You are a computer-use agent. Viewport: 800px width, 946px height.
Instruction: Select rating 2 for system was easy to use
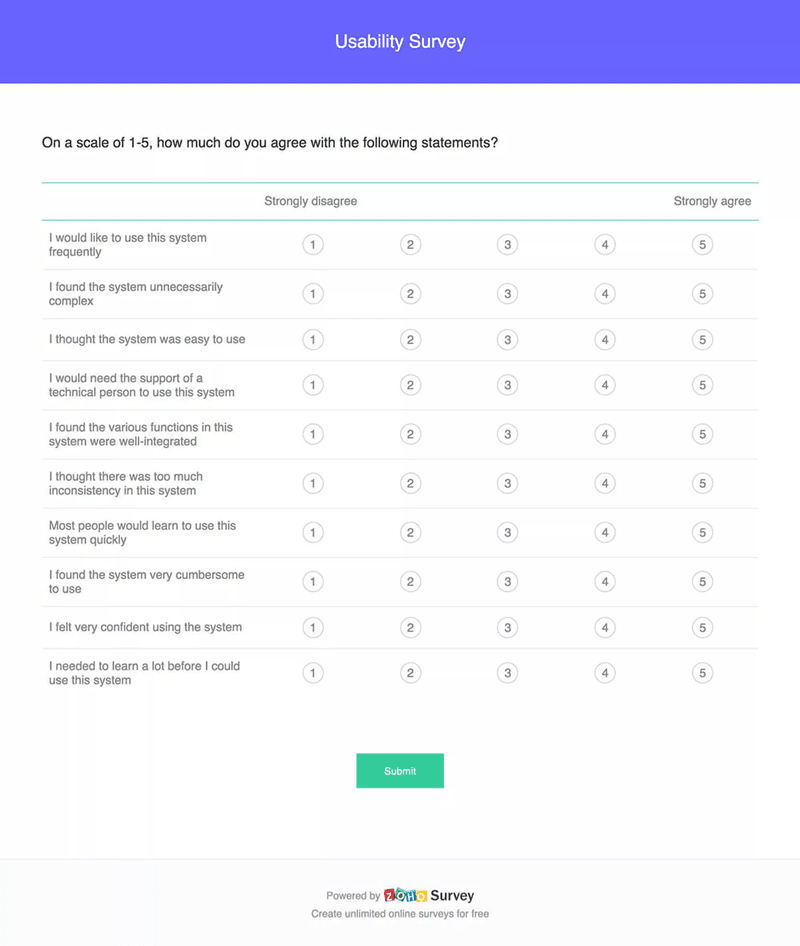point(410,340)
